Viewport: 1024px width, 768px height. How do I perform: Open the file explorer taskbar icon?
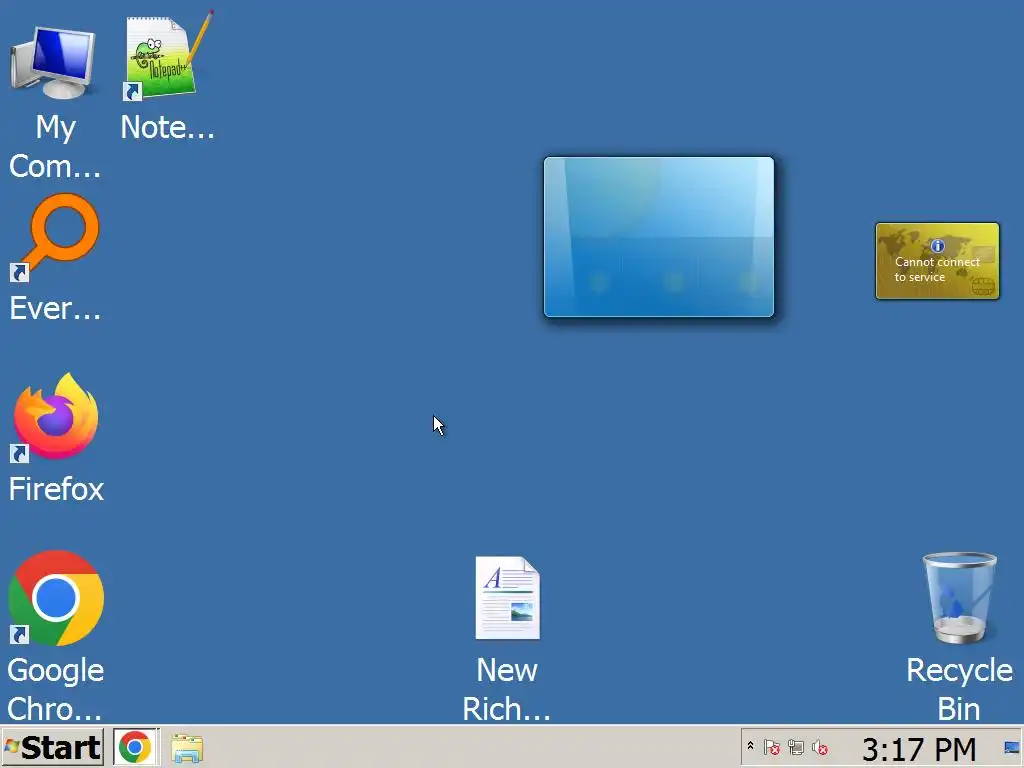pyautogui.click(x=187, y=748)
